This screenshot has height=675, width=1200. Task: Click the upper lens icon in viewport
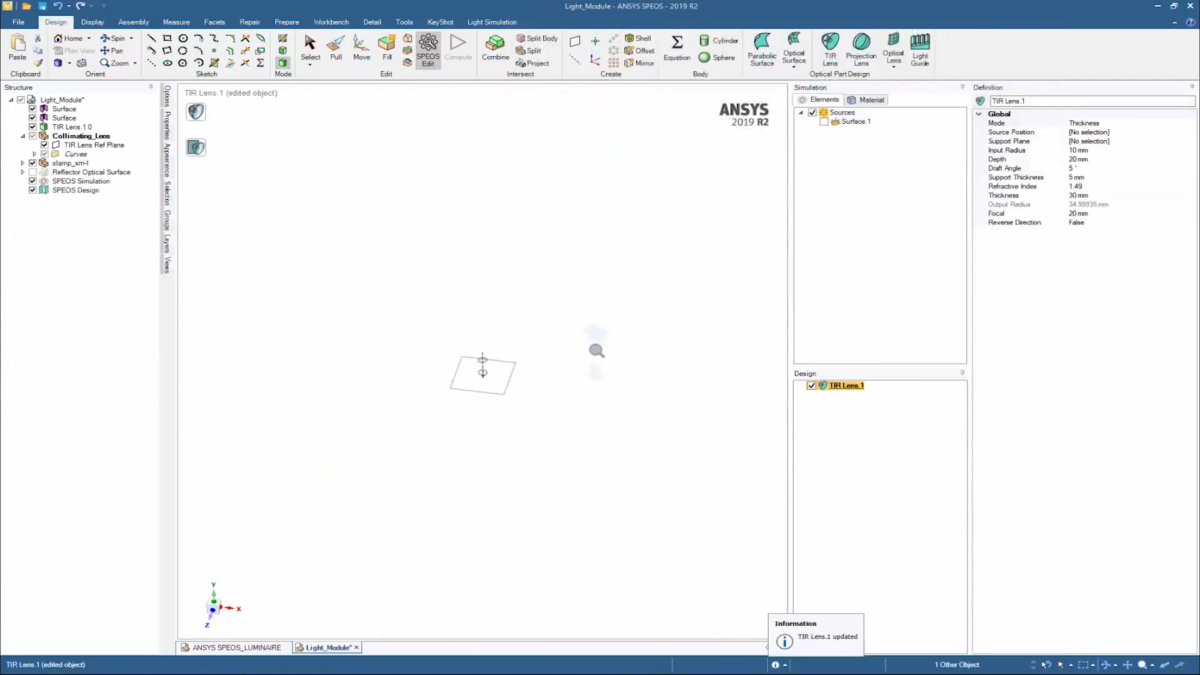point(196,111)
